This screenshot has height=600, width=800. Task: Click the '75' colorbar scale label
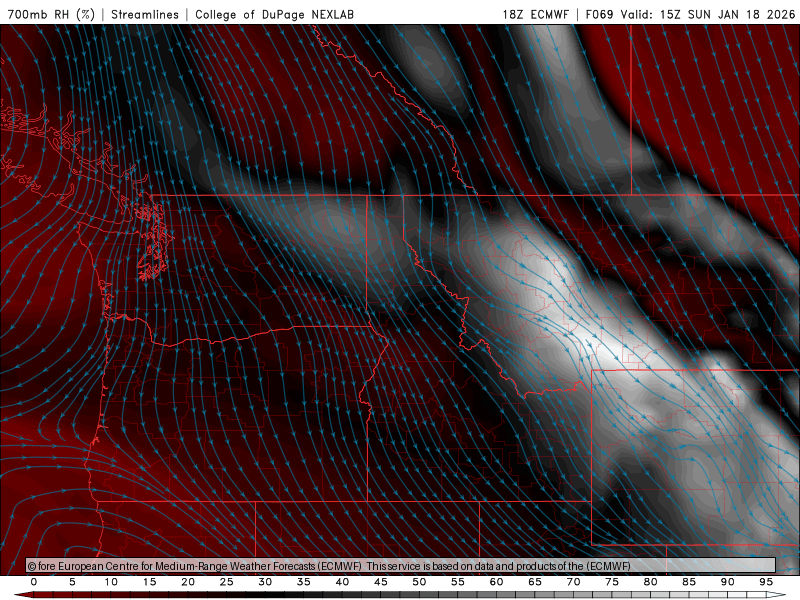coord(612,582)
